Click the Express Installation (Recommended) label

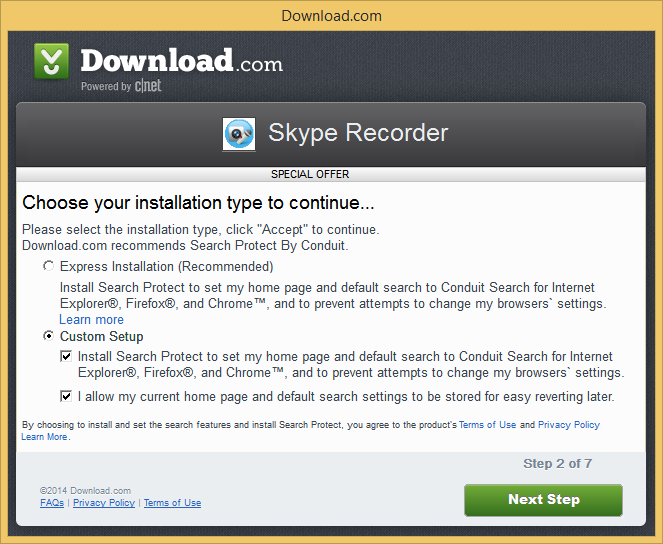[x=167, y=266]
